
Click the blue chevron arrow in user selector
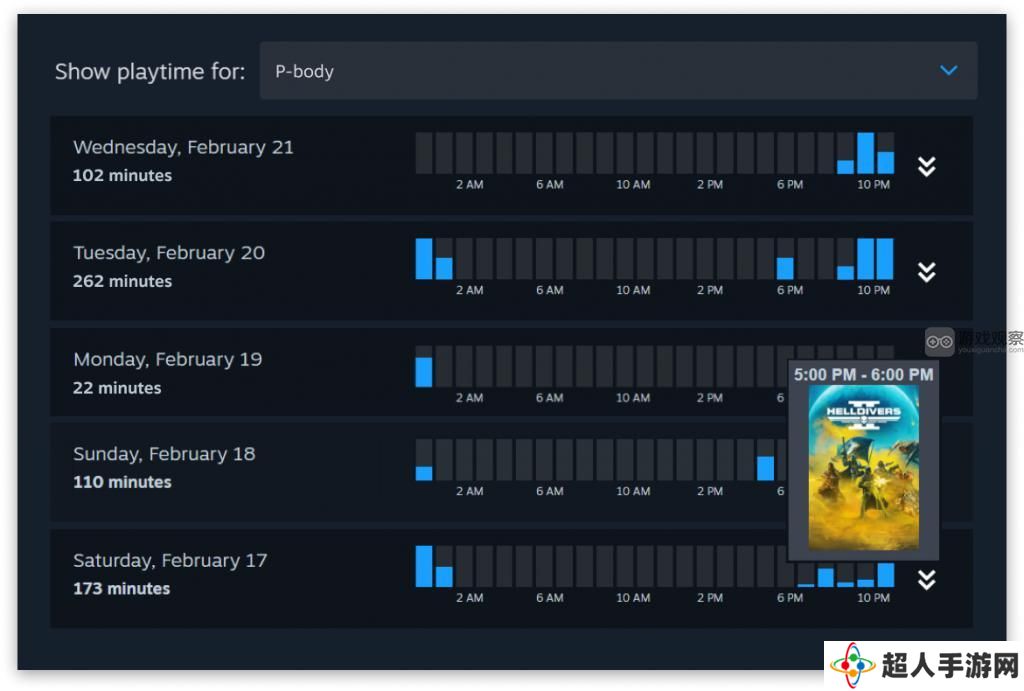coord(948,70)
